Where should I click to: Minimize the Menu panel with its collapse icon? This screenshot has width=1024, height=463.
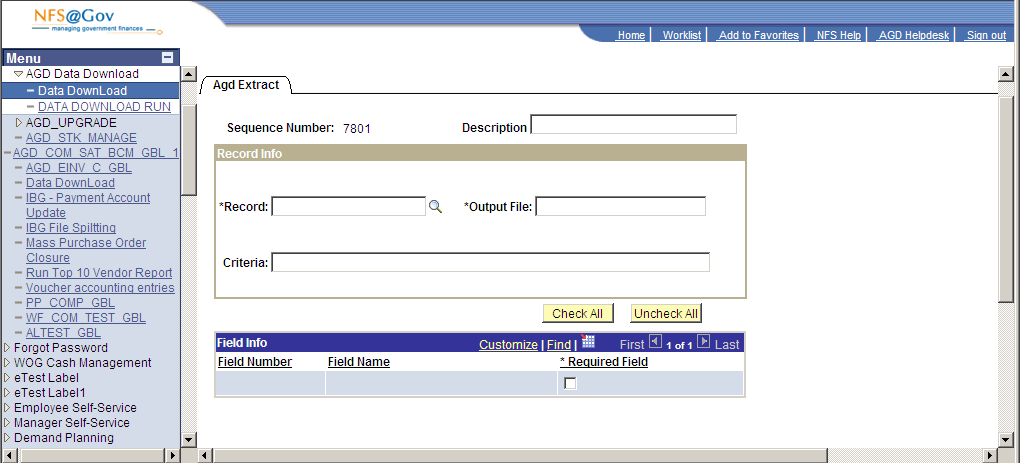tap(168, 58)
